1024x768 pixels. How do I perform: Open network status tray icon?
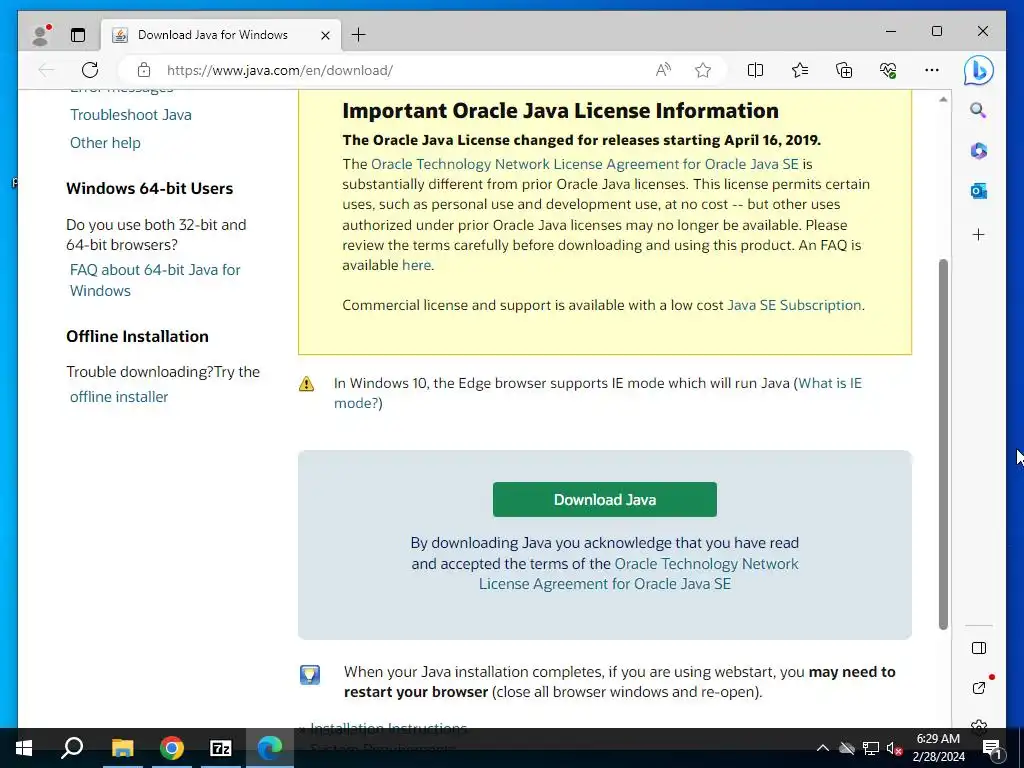click(871, 748)
